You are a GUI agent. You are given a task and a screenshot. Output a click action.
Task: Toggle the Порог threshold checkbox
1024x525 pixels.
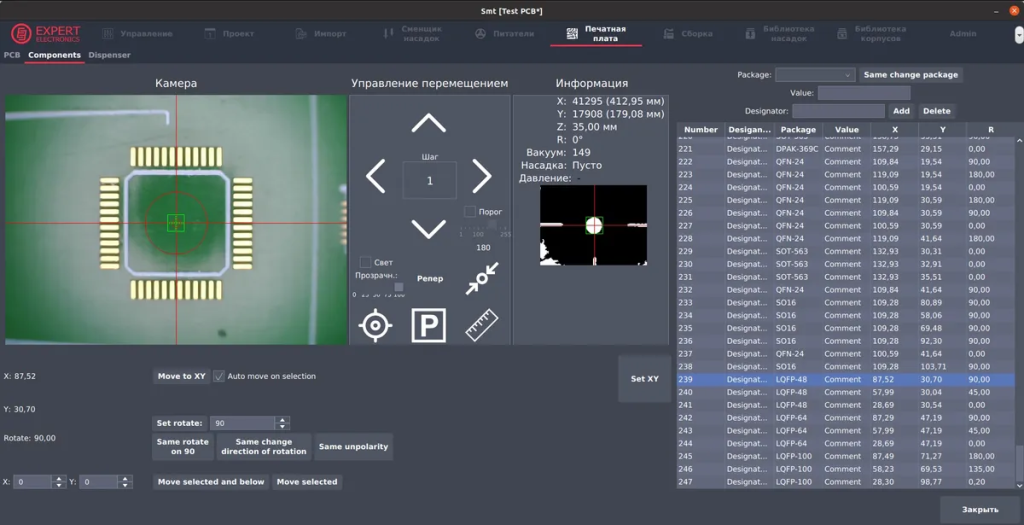coord(470,212)
